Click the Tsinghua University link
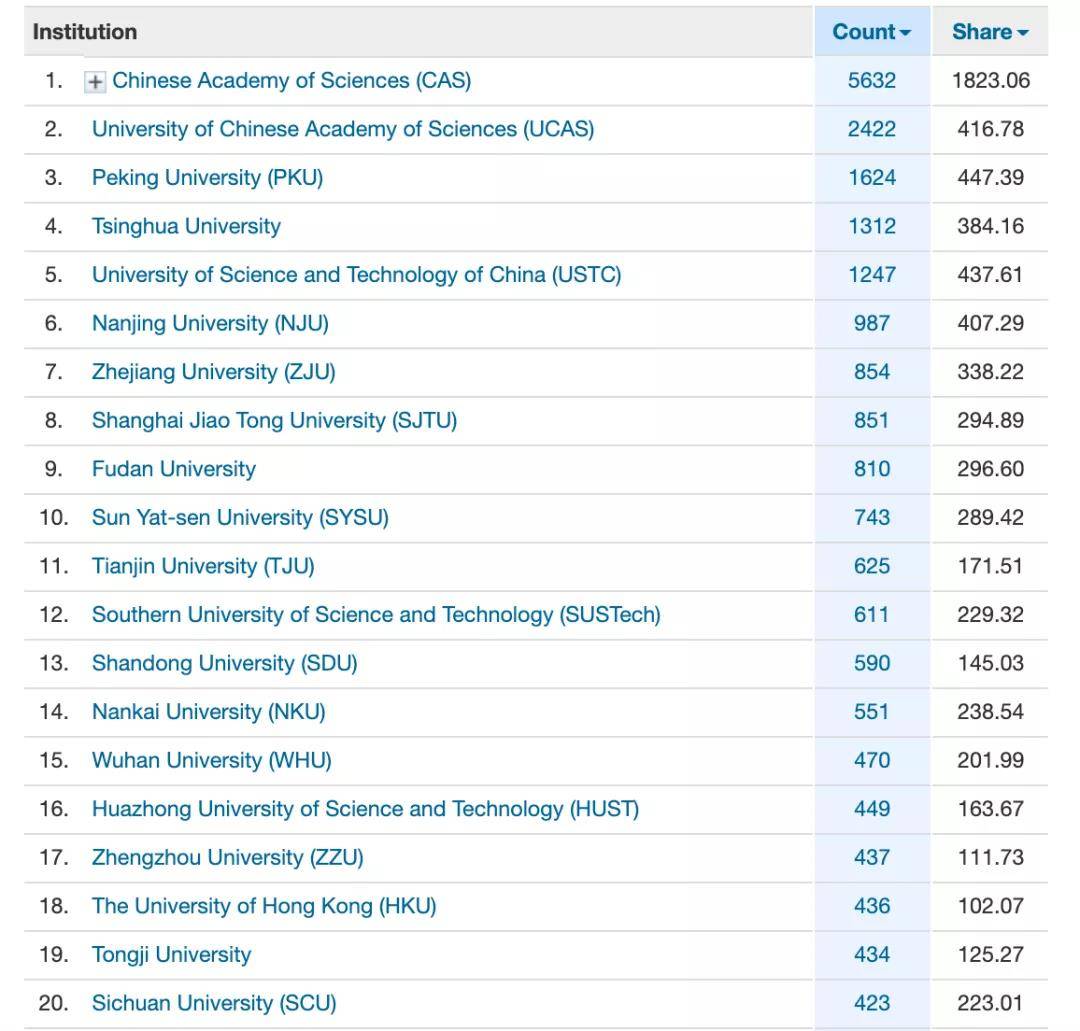 click(x=186, y=226)
